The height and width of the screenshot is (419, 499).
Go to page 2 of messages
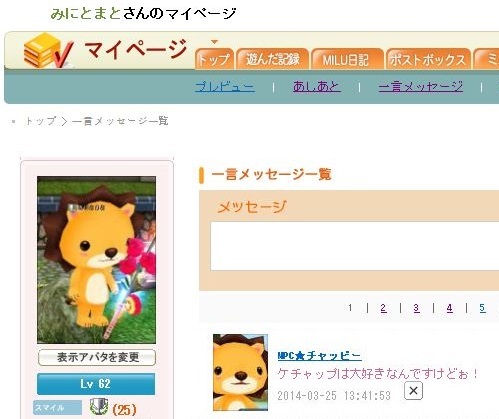pyautogui.click(x=383, y=308)
